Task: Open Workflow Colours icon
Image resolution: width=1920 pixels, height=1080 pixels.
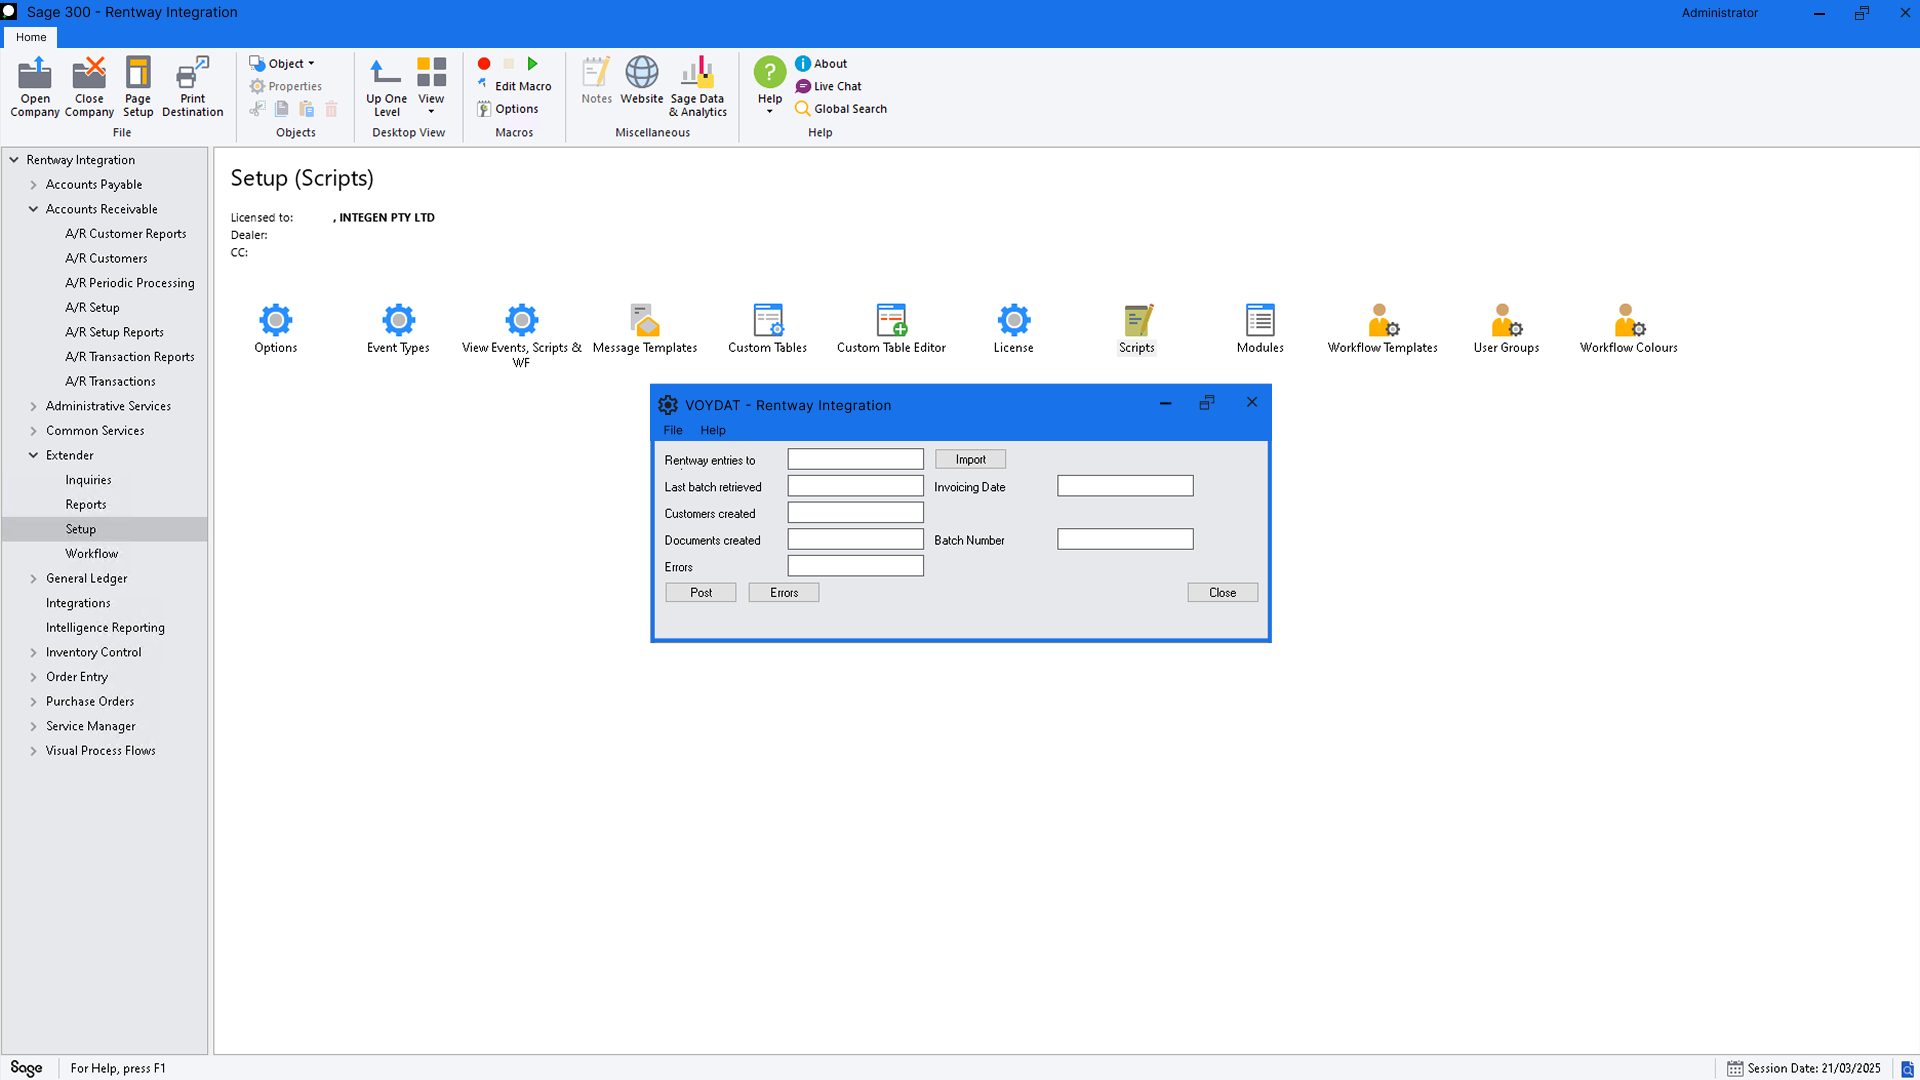Action: [1628, 322]
